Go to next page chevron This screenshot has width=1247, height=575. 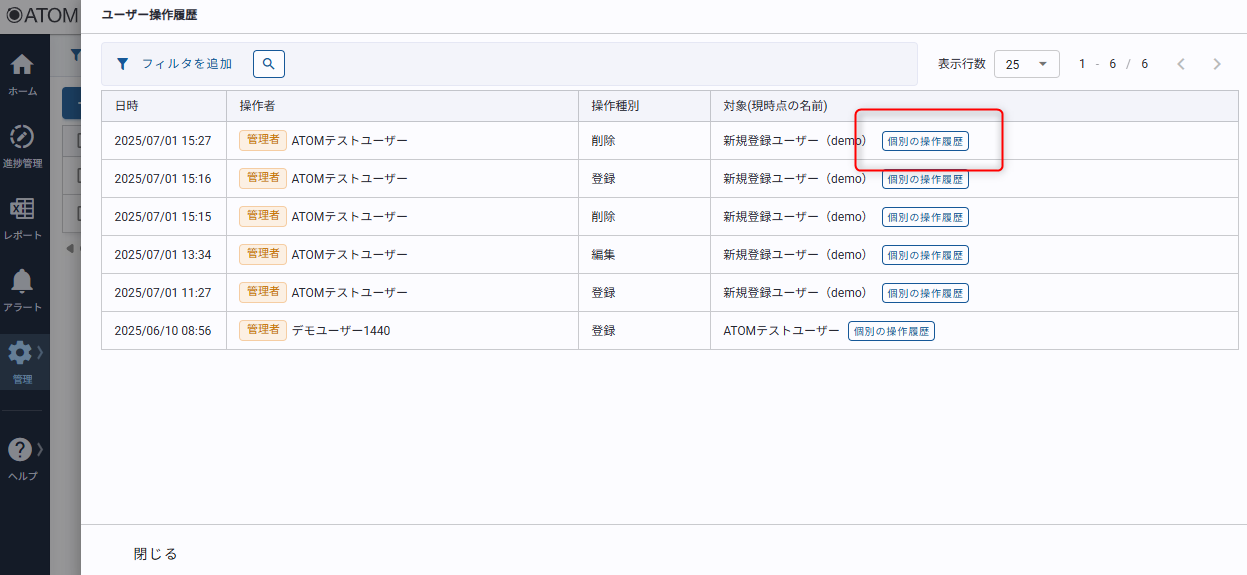(1216, 64)
